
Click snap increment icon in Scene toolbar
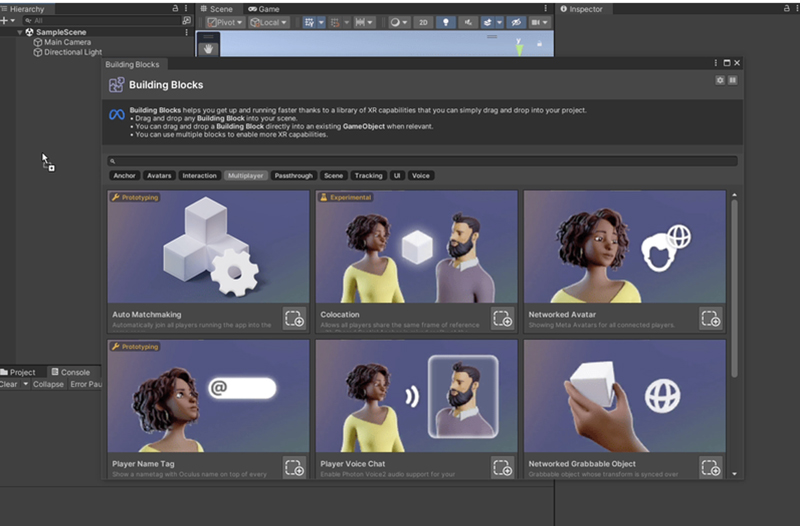335,22
